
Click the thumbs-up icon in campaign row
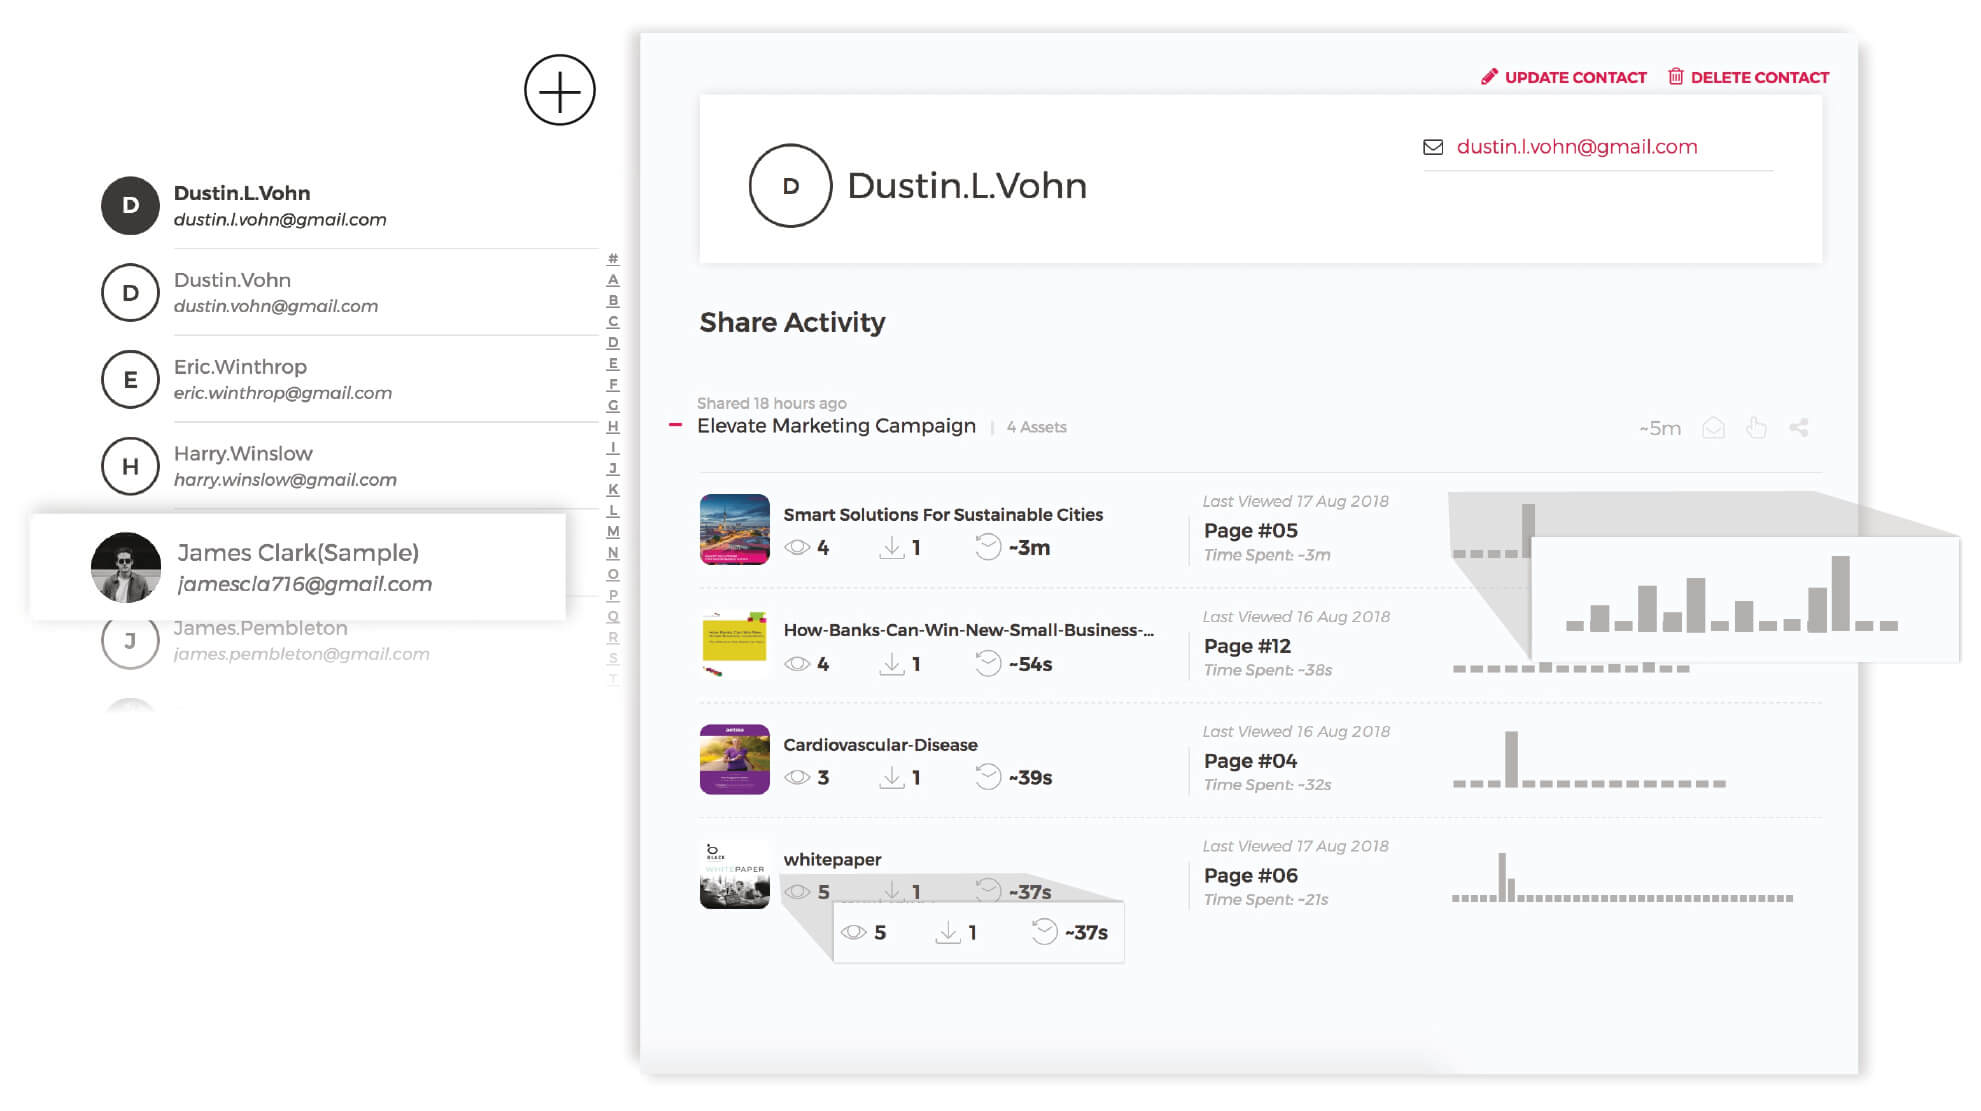[x=1756, y=428]
